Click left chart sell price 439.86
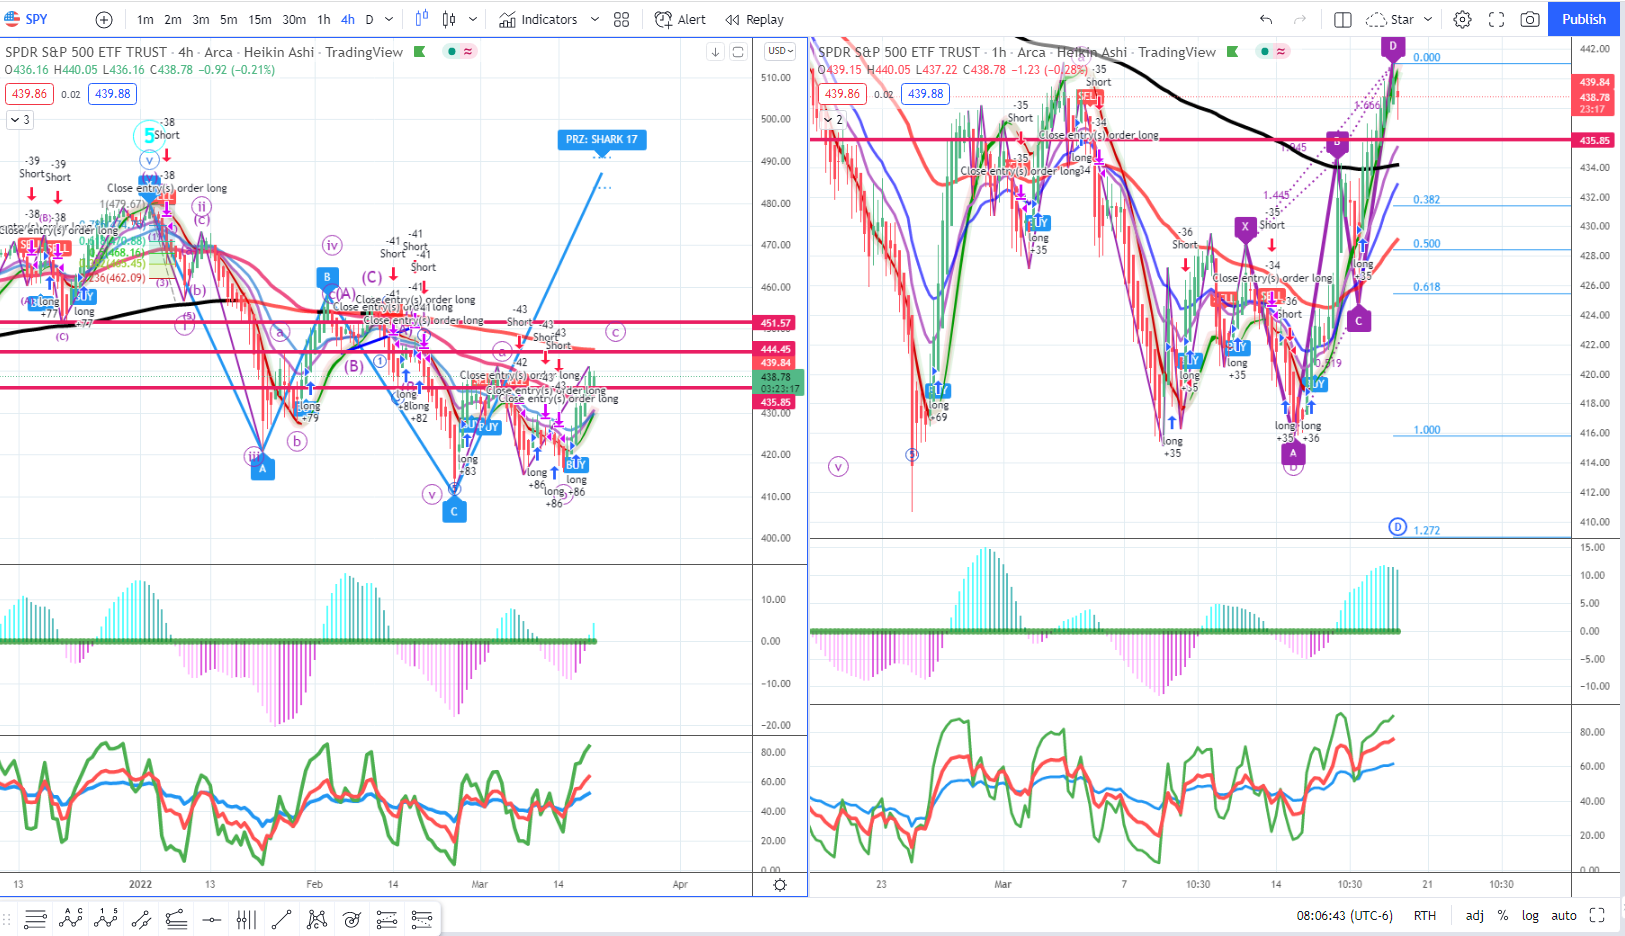This screenshot has height=936, width=1625. pos(29,94)
